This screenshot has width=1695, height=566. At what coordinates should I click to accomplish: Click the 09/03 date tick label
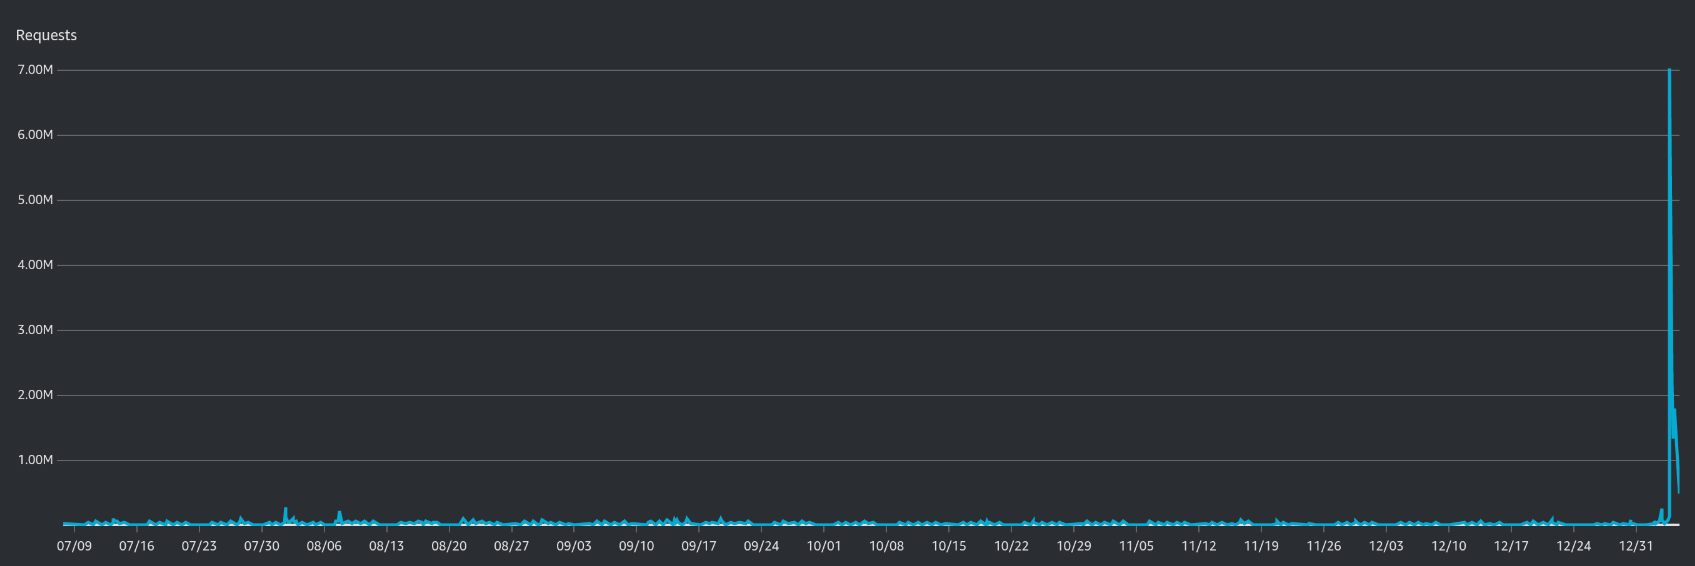(574, 546)
